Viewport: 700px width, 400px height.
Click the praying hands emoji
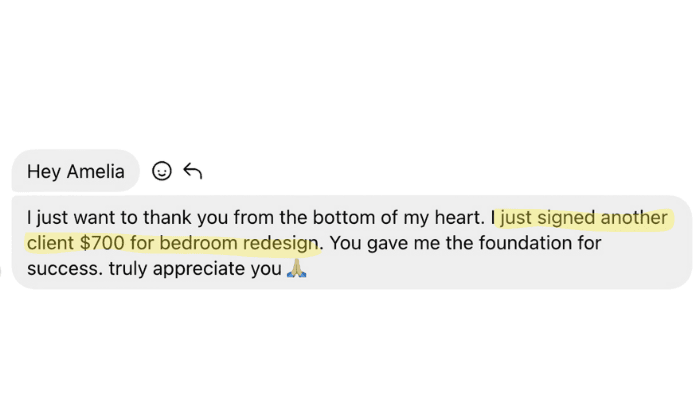[x=295, y=269]
